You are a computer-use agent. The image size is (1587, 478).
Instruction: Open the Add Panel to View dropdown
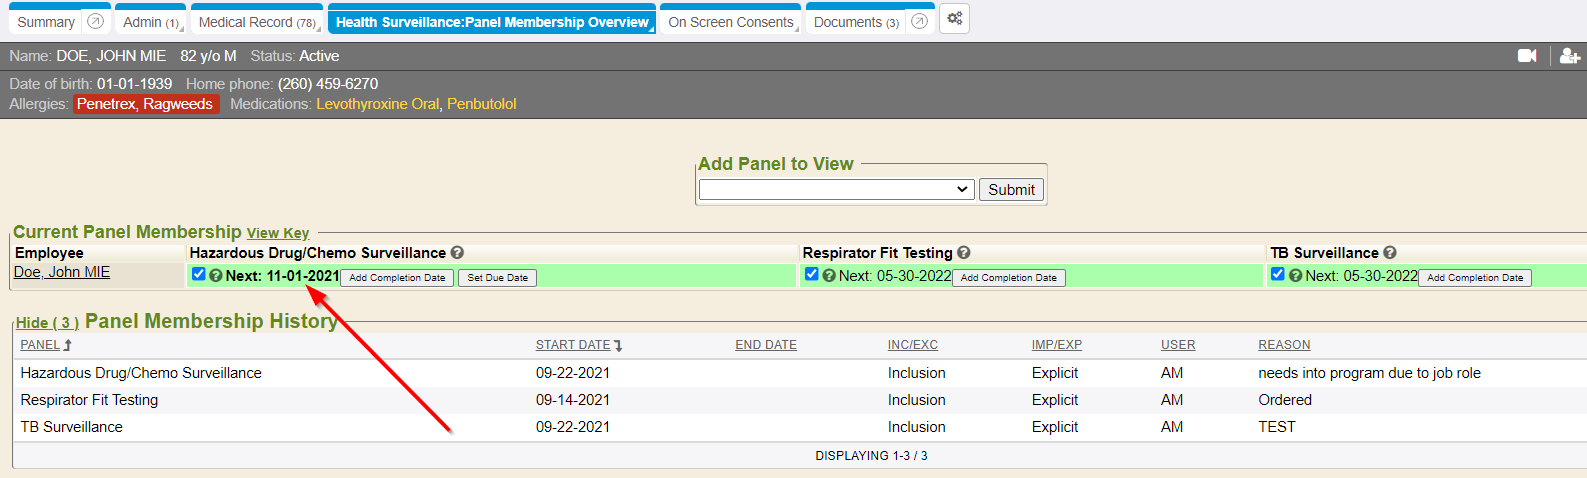click(x=836, y=190)
